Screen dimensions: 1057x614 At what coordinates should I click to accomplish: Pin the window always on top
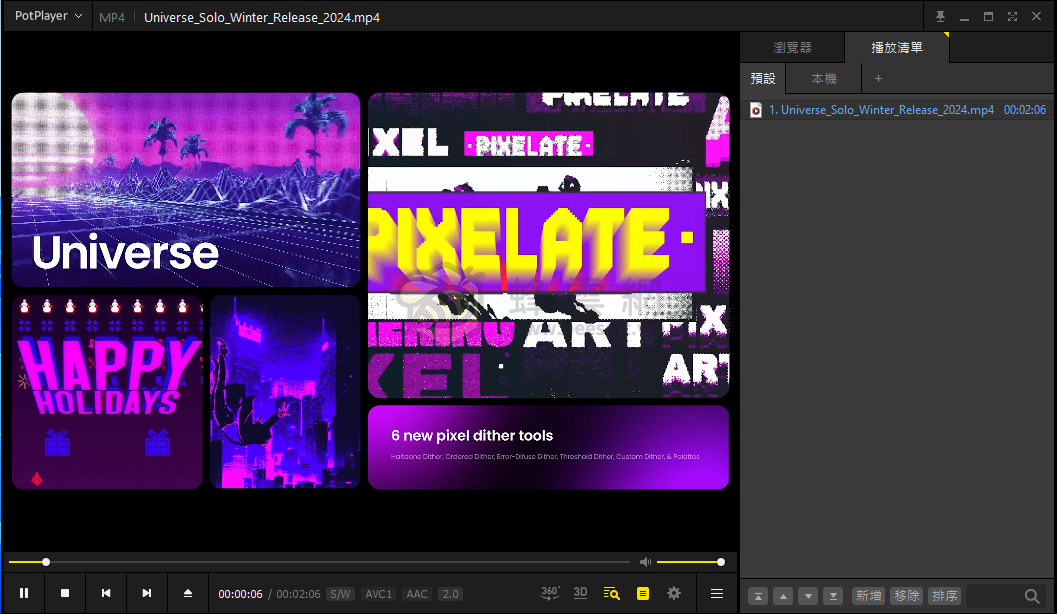tap(940, 16)
